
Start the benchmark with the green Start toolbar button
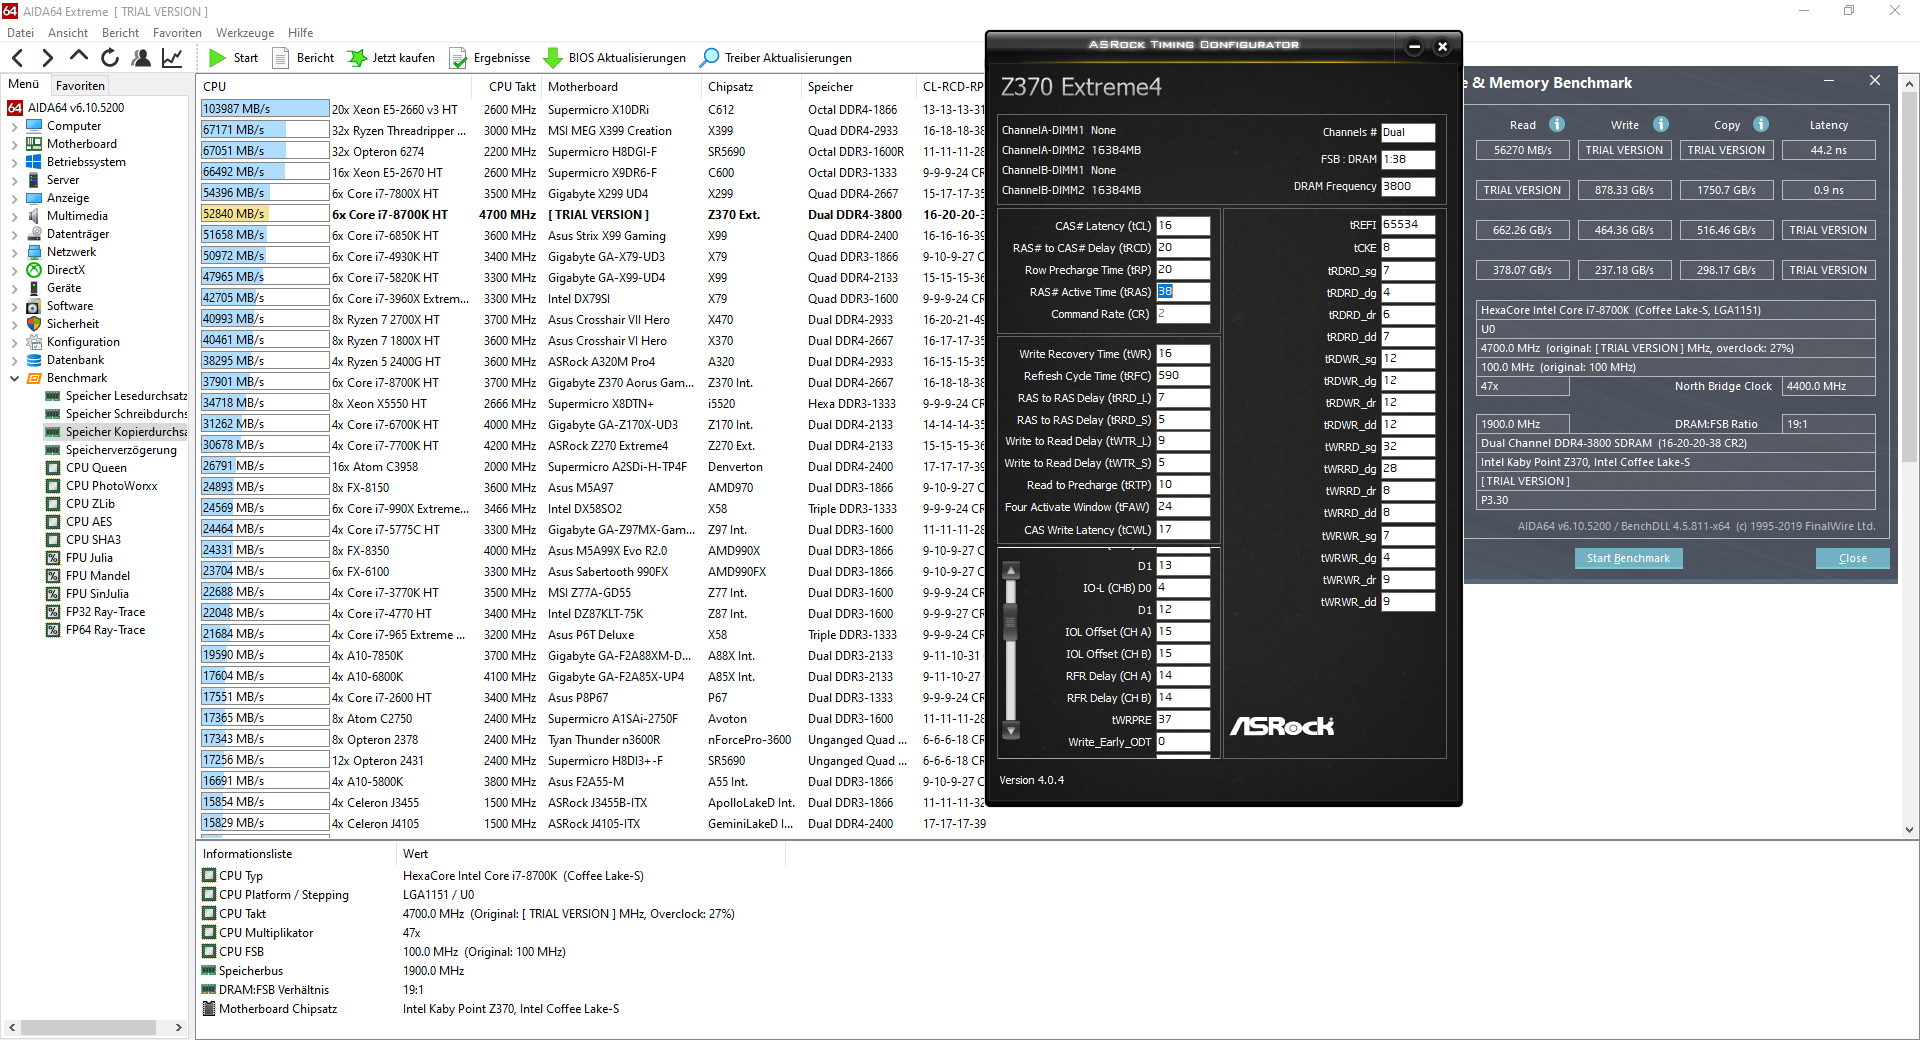233,58
